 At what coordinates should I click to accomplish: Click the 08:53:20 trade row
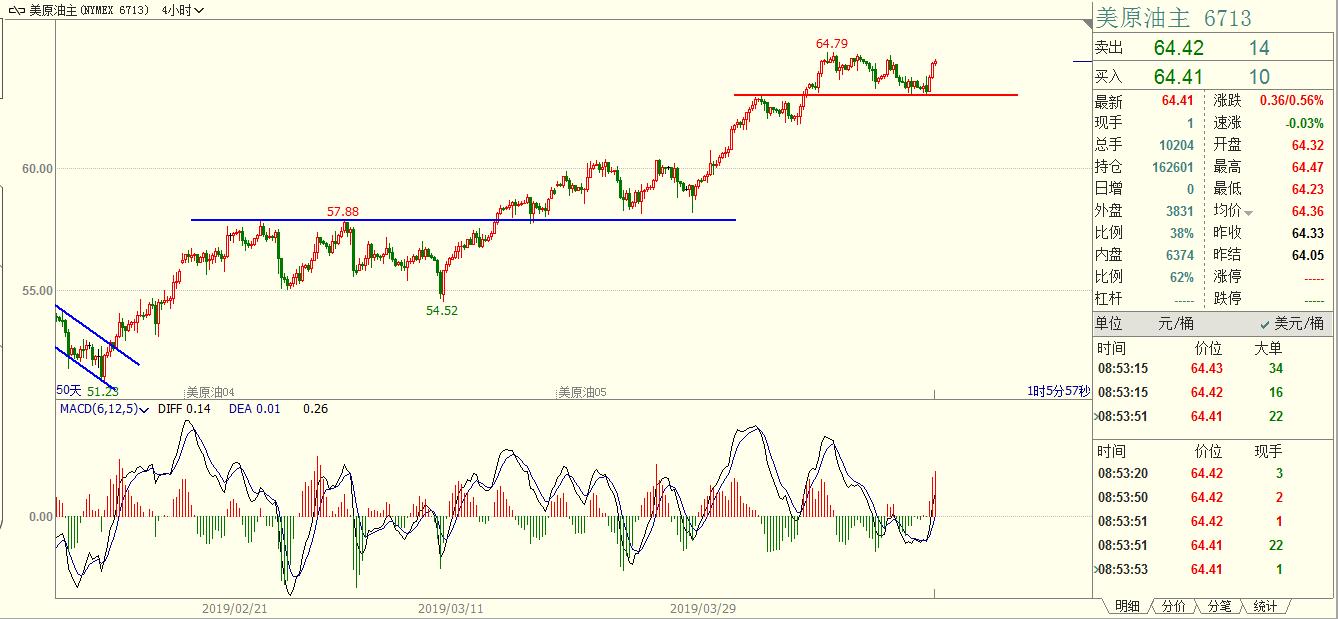(1214, 474)
